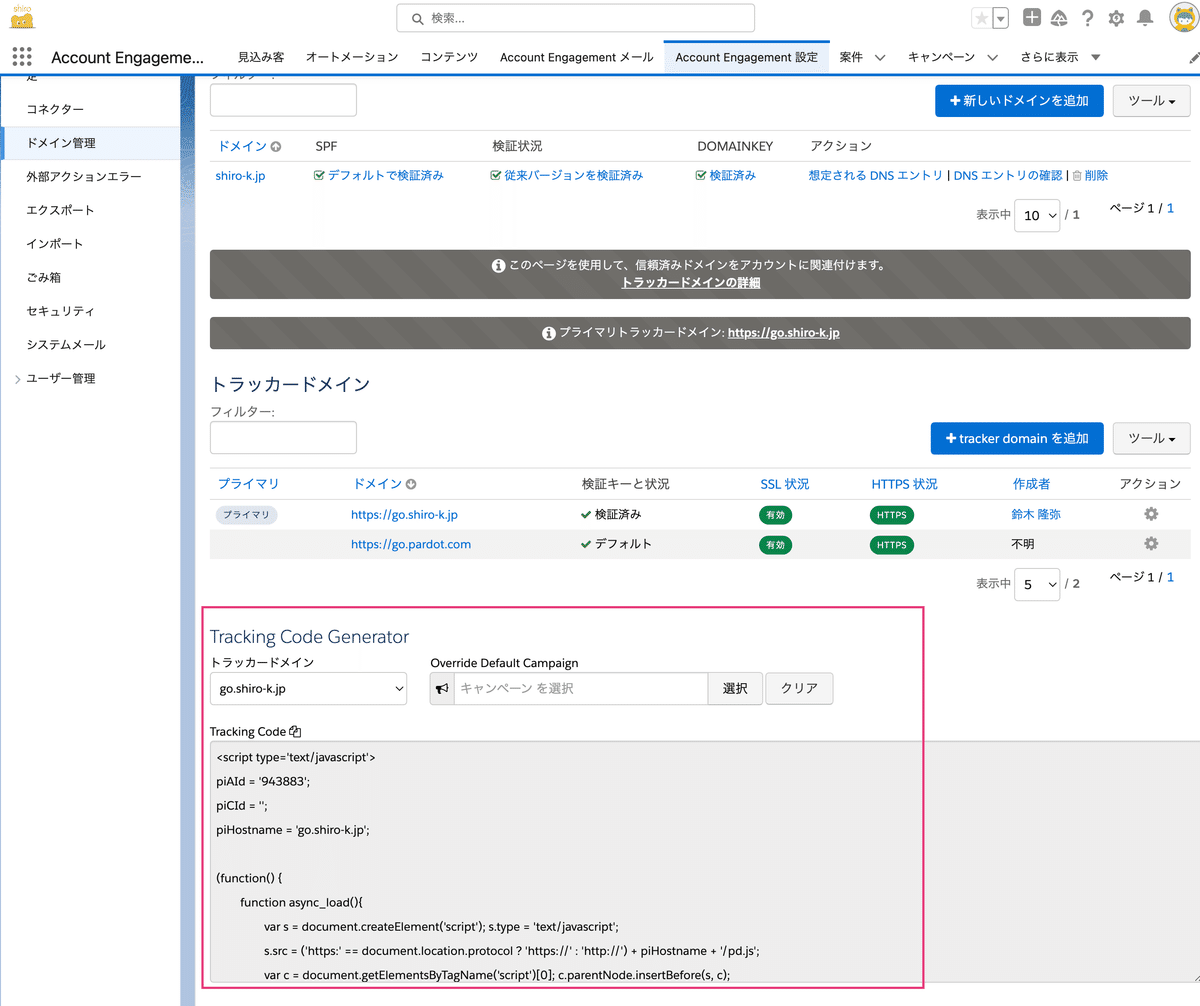Click the pencil edit navigation icon
The height and width of the screenshot is (1006, 1200).
[x=1193, y=57]
